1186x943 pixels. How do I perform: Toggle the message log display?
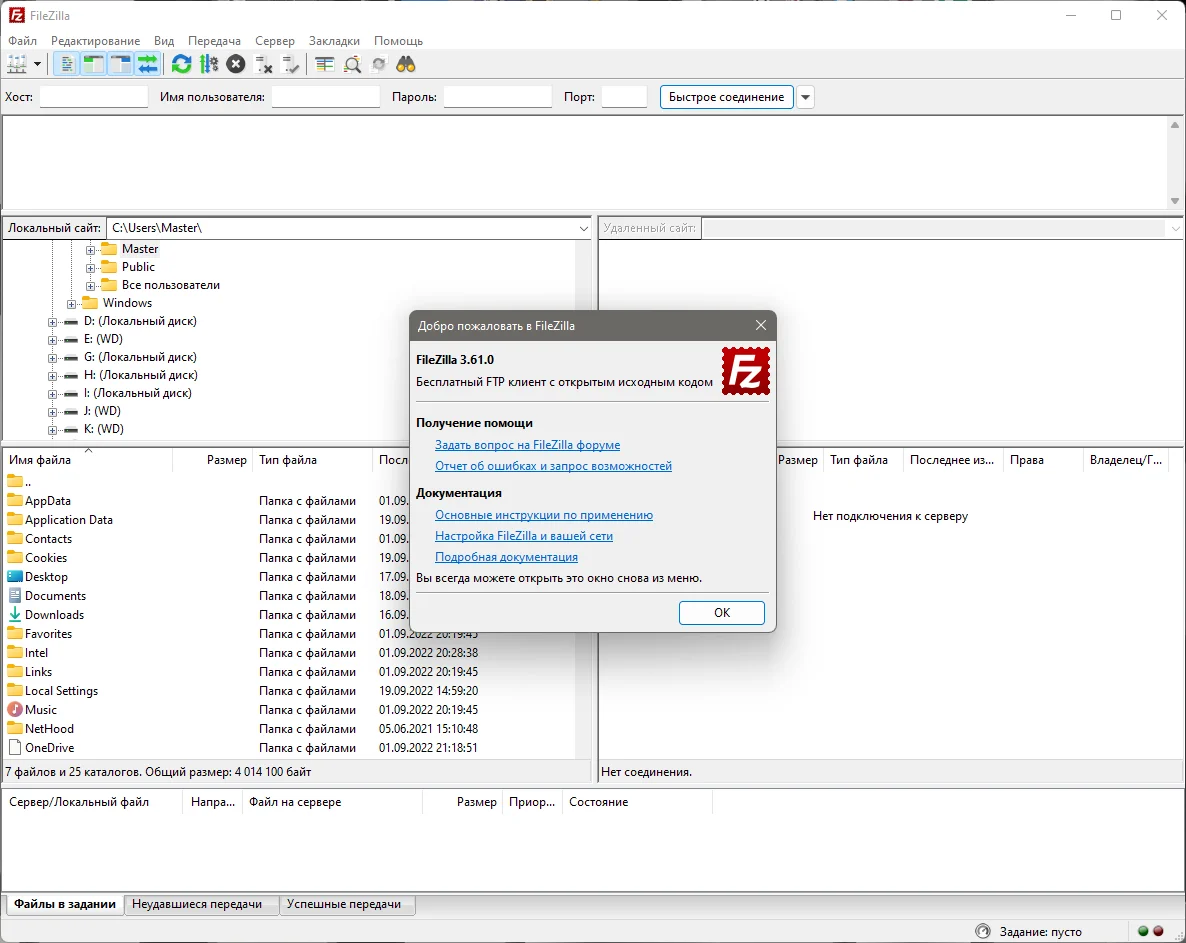67,64
